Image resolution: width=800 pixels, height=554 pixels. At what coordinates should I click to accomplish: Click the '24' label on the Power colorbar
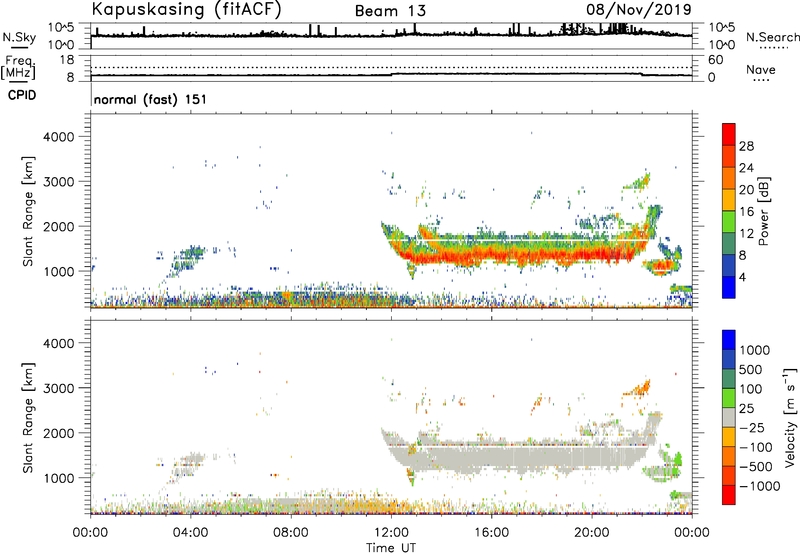click(x=746, y=168)
